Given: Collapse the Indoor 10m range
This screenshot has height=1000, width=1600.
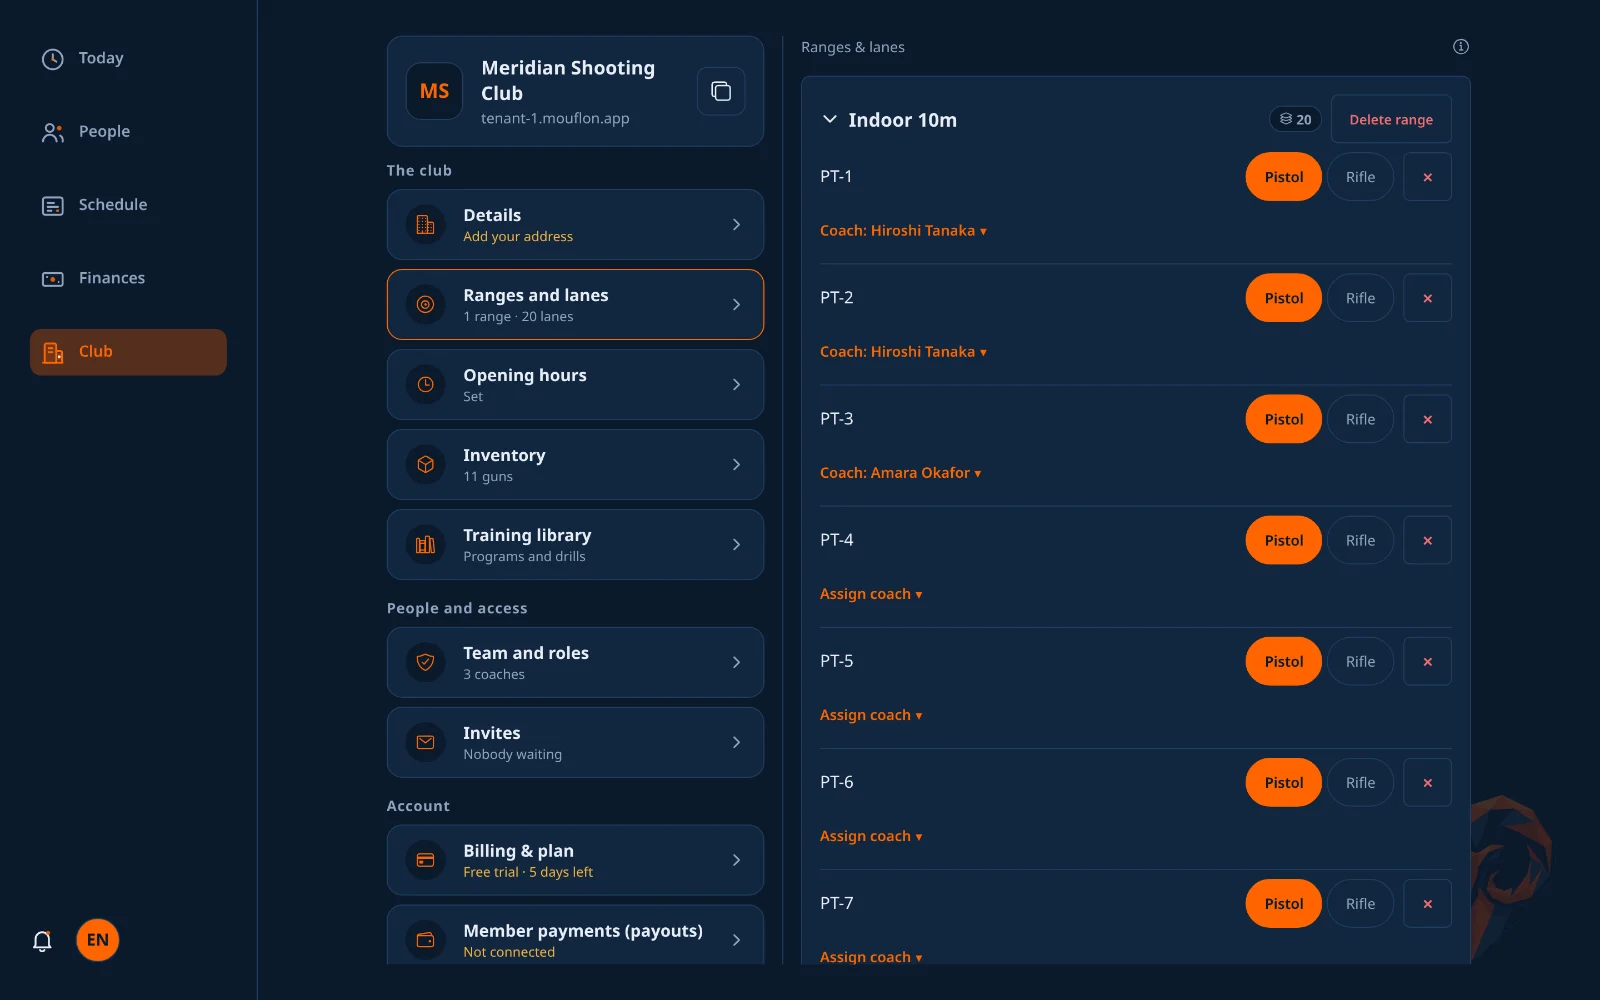Looking at the screenshot, I should [829, 119].
